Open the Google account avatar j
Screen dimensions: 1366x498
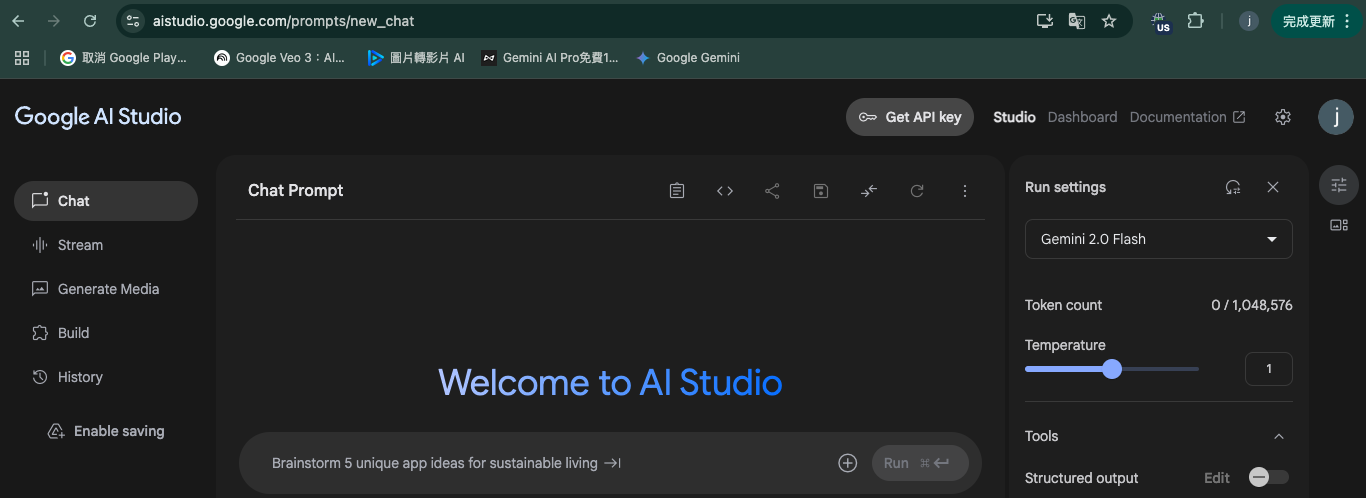(1335, 117)
